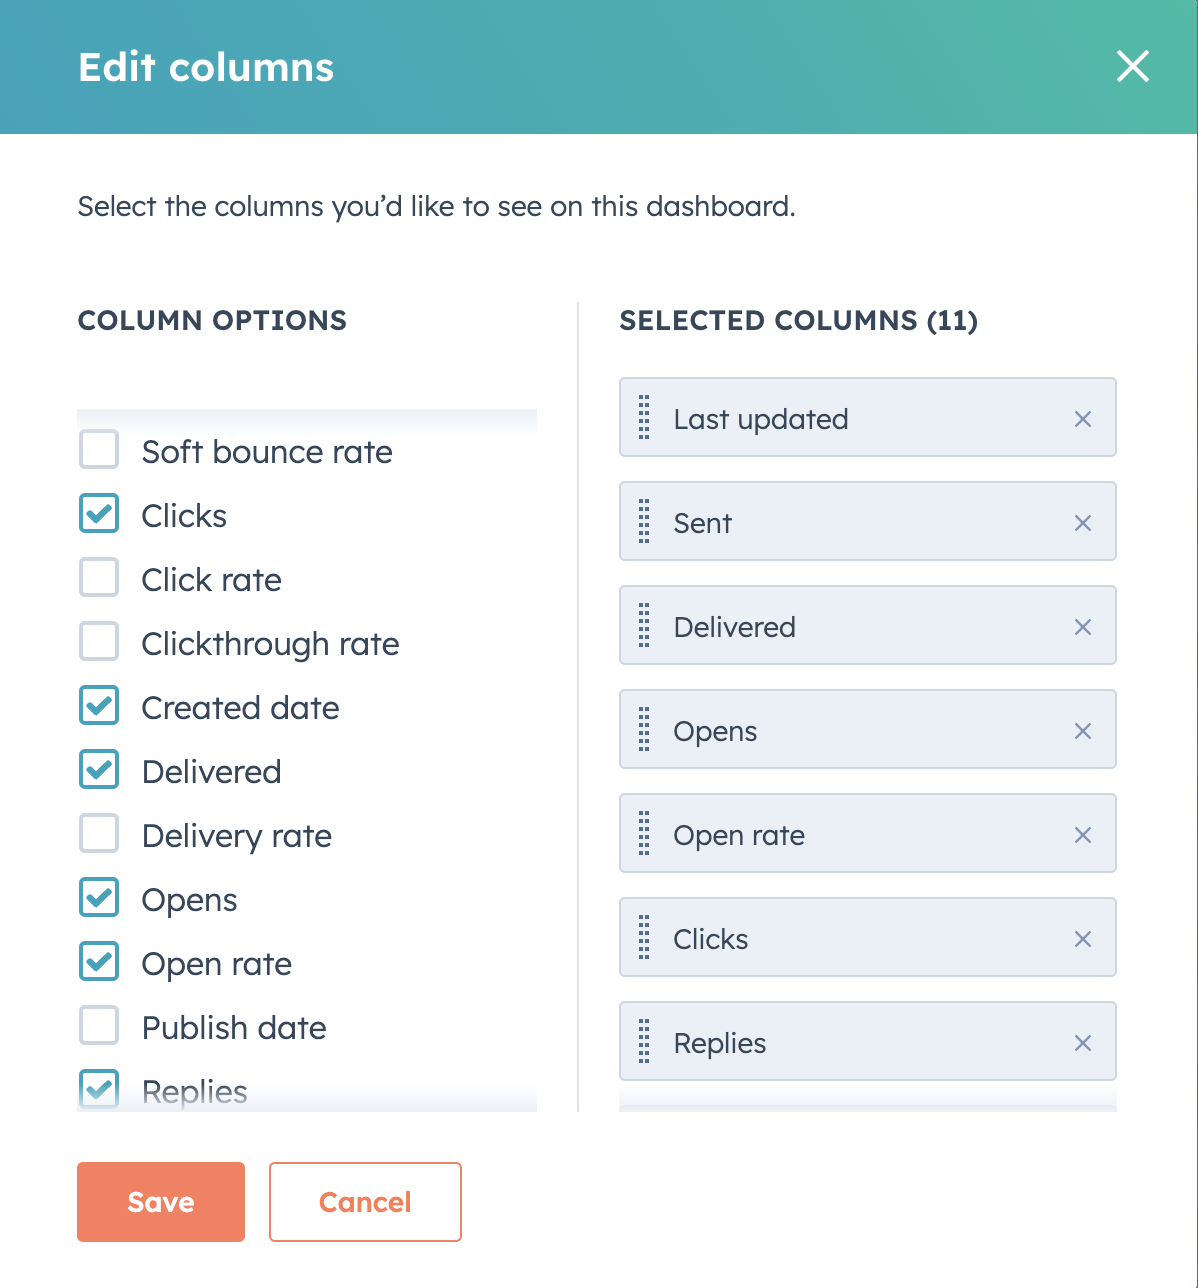
Task: Remove Open rate from selected columns
Action: (1082, 835)
